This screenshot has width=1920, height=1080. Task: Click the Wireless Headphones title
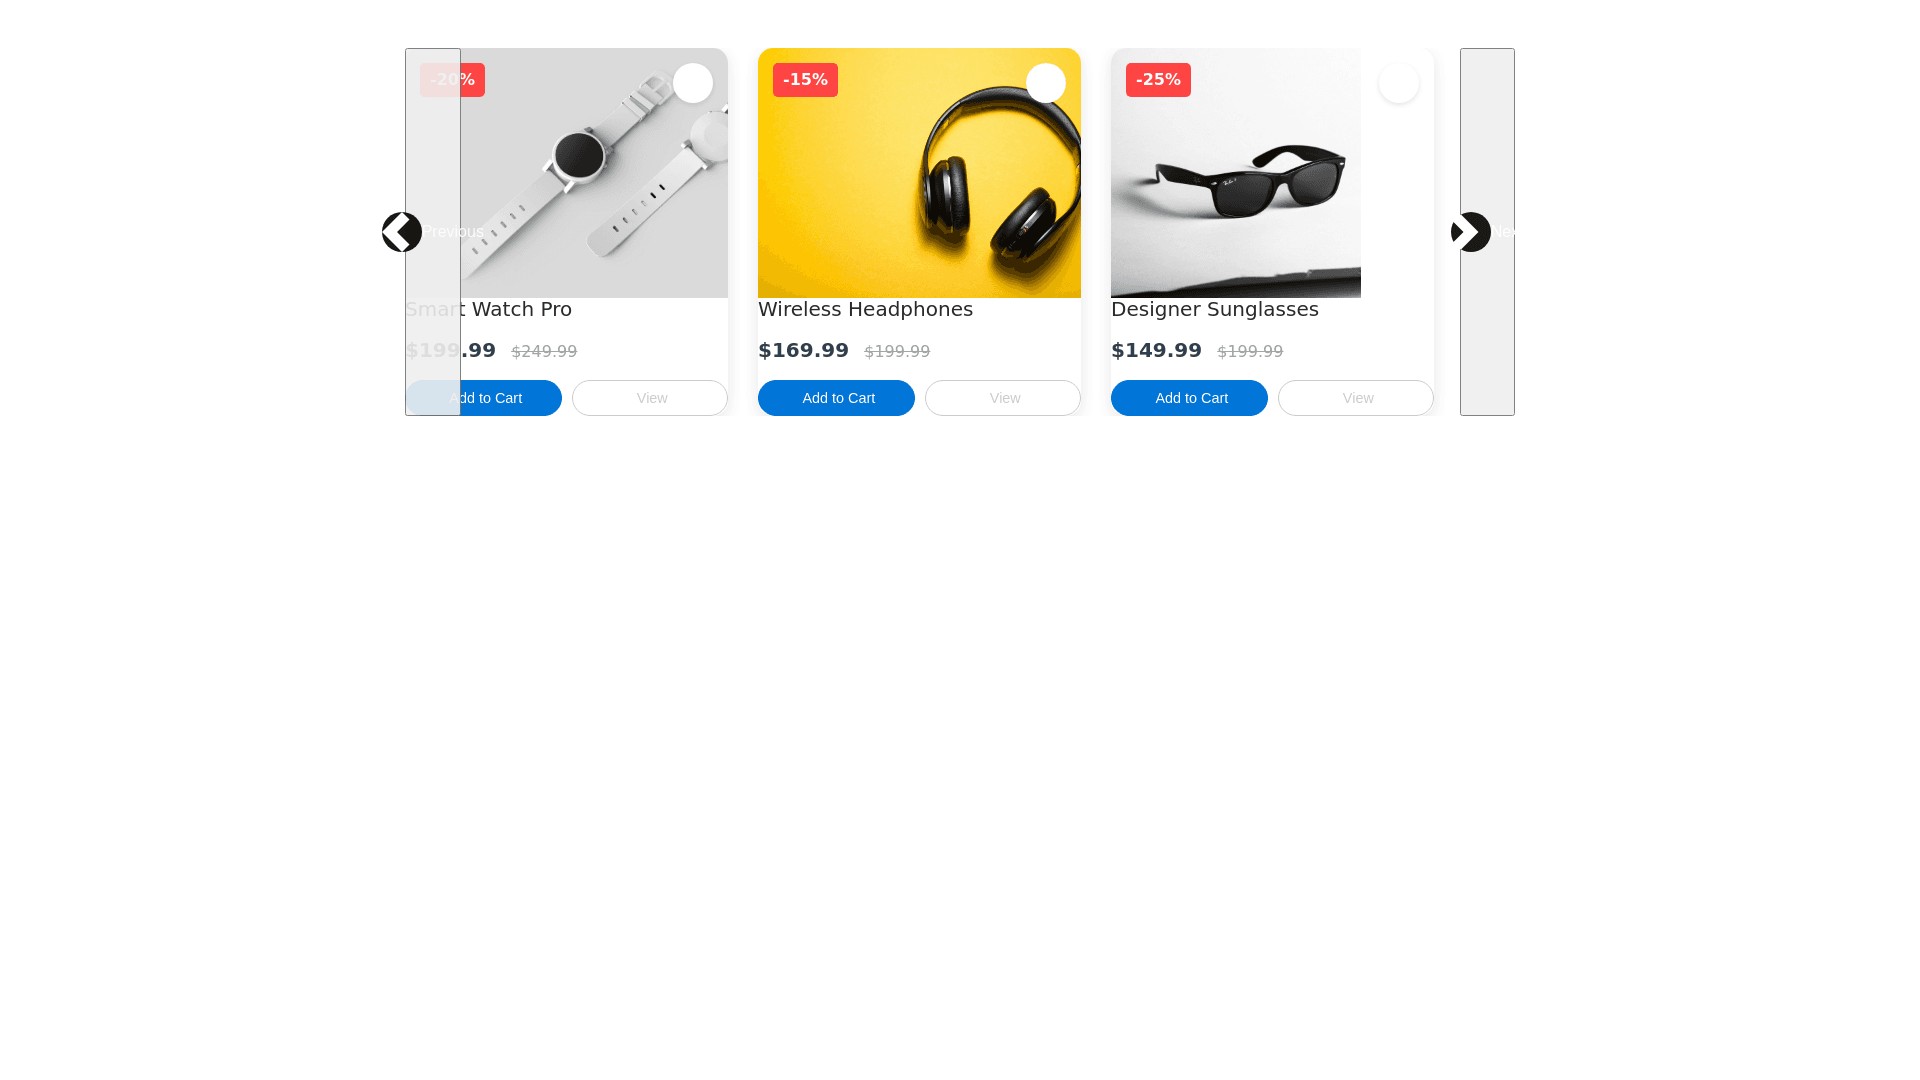click(x=865, y=309)
